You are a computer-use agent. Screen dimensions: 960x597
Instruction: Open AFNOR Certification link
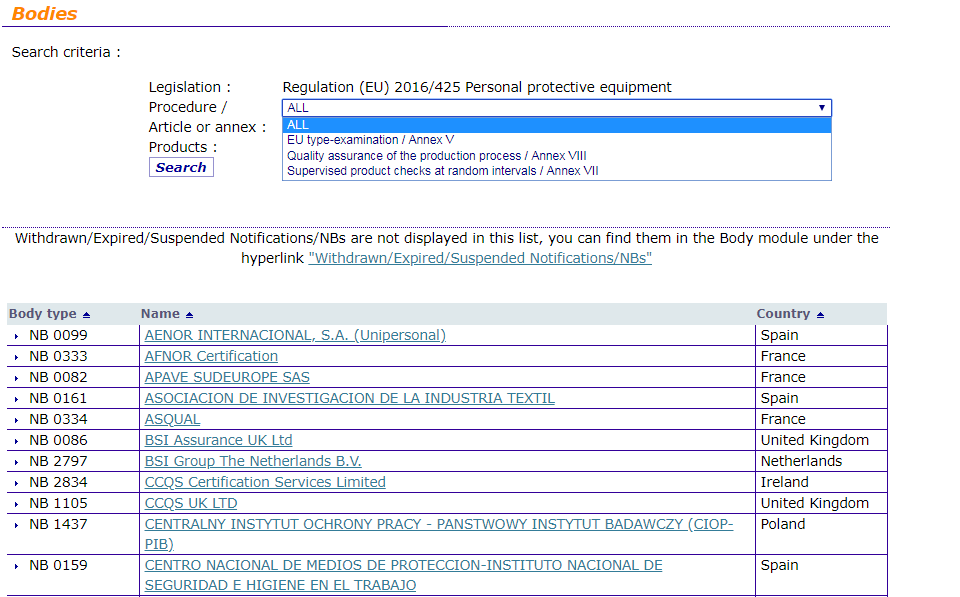[x=211, y=356]
